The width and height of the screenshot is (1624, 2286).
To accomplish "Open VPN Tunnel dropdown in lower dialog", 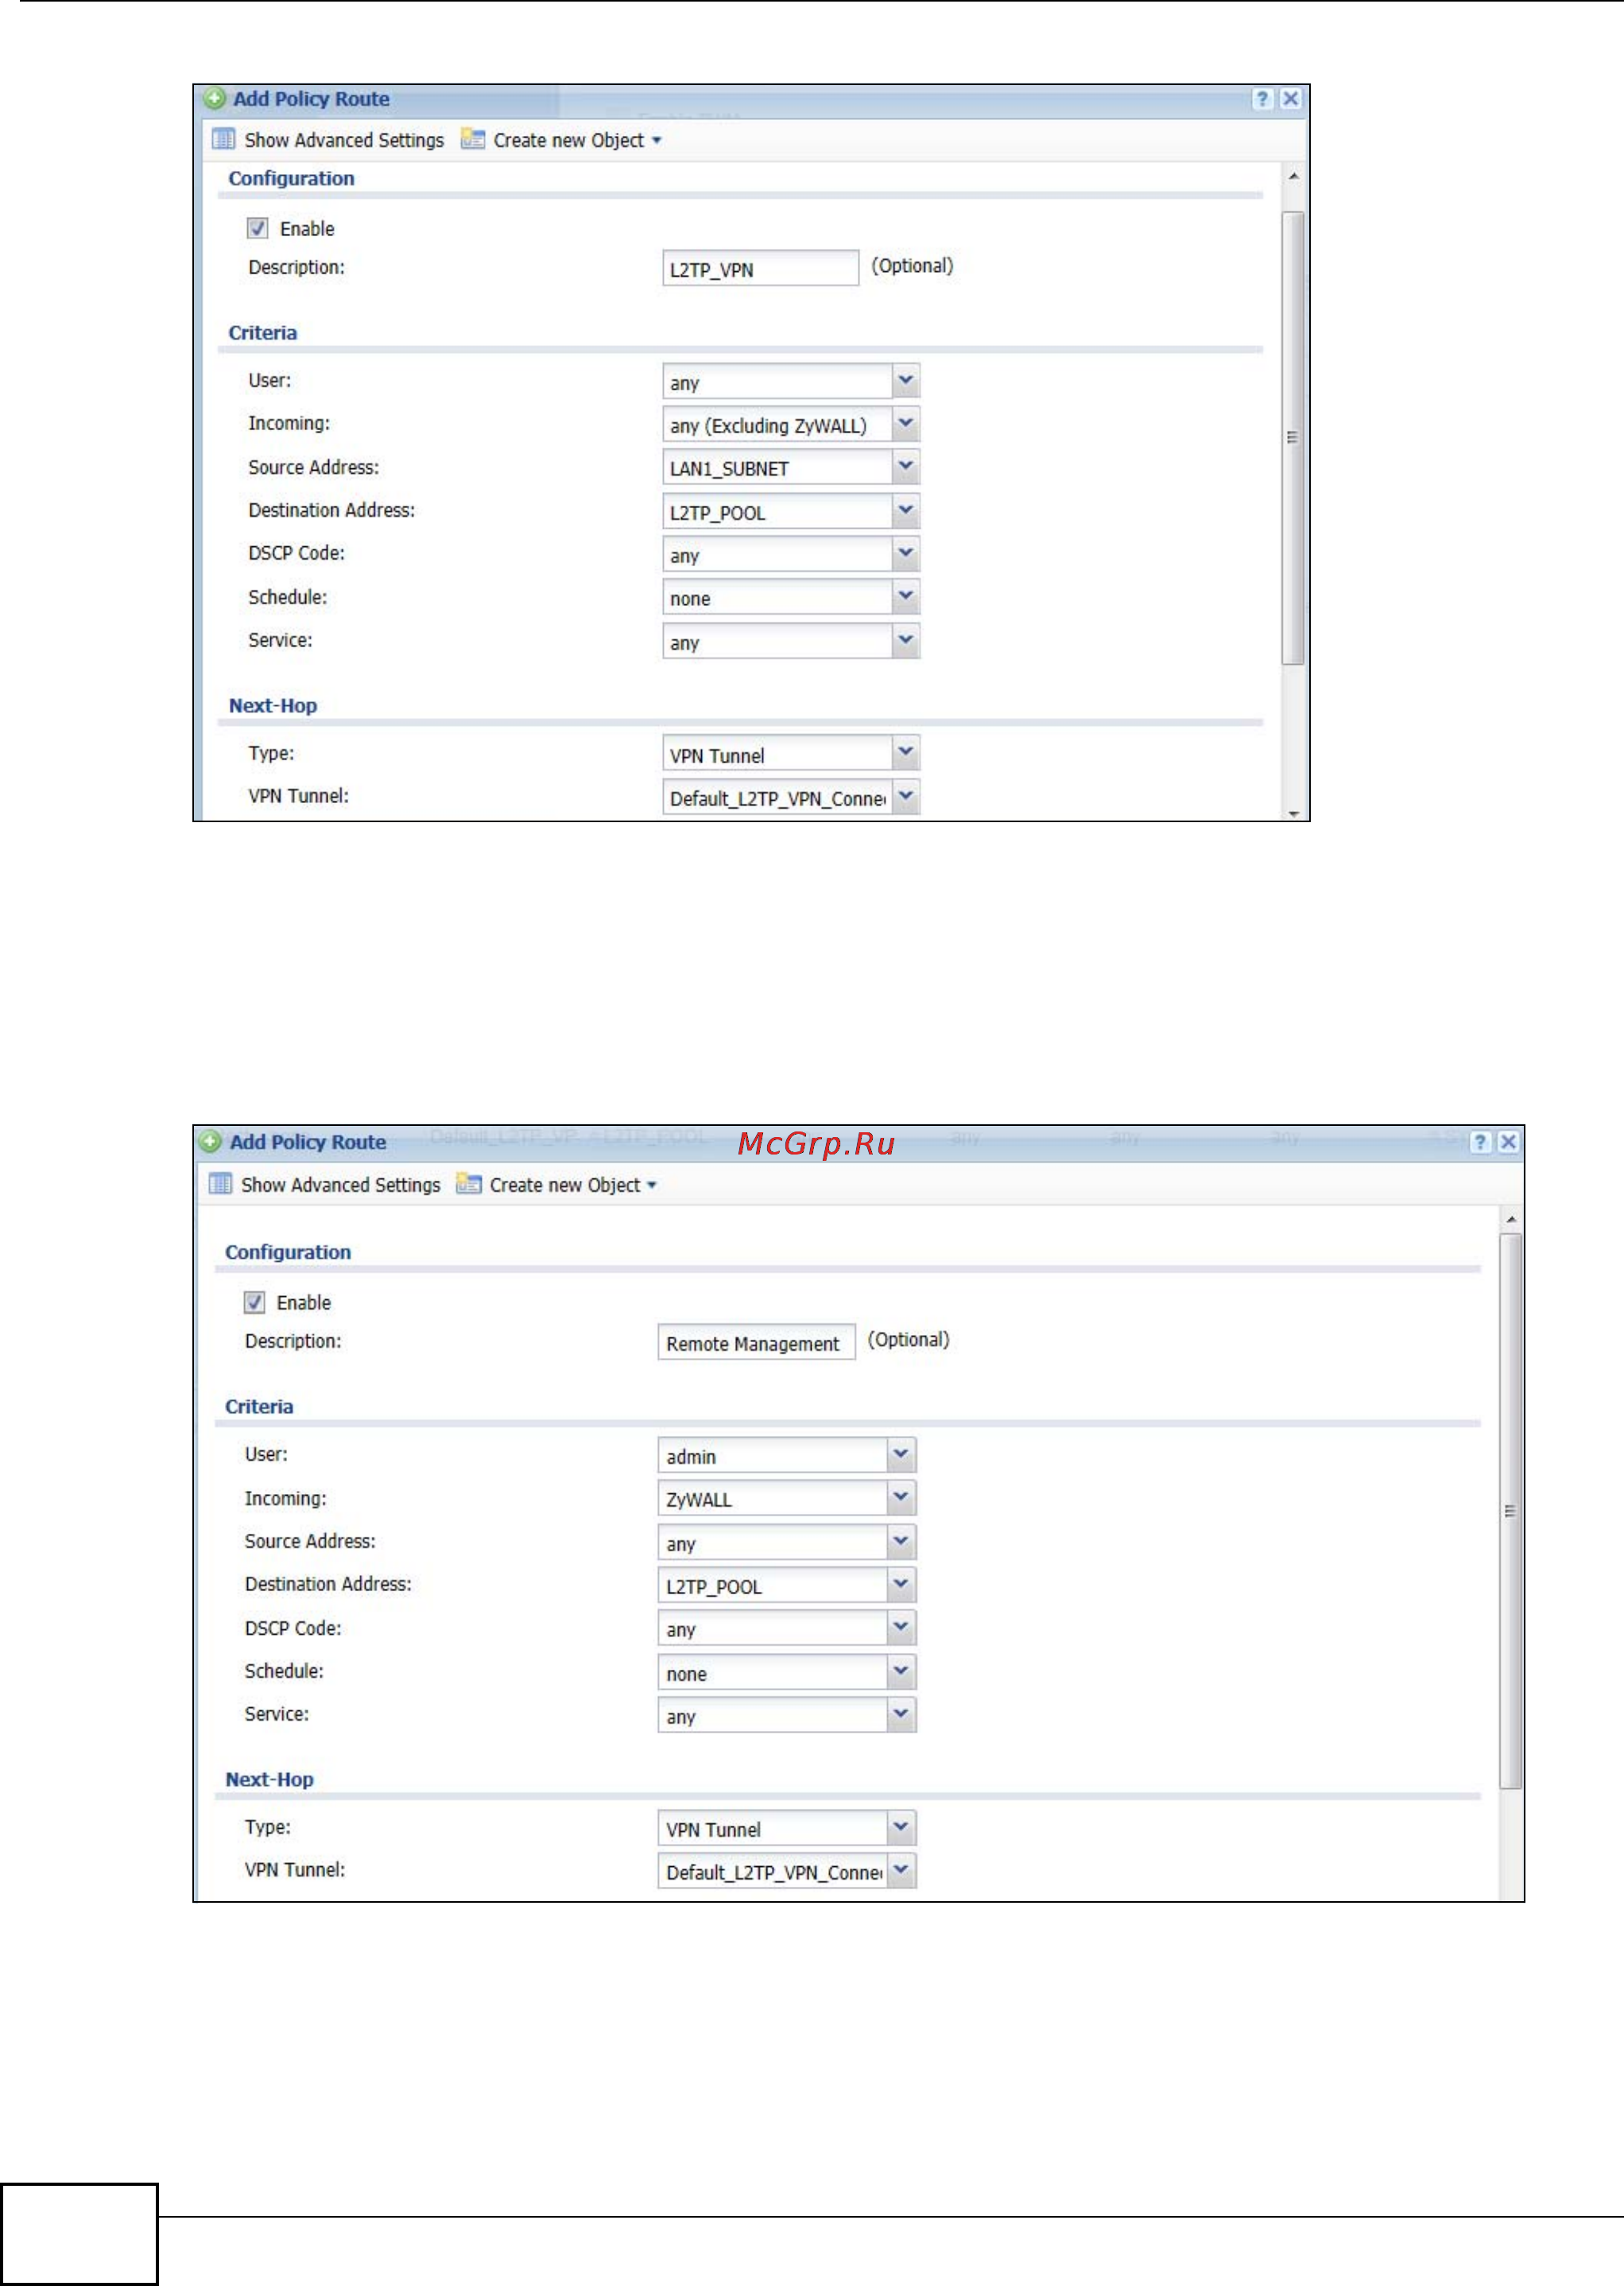I will click(901, 1871).
